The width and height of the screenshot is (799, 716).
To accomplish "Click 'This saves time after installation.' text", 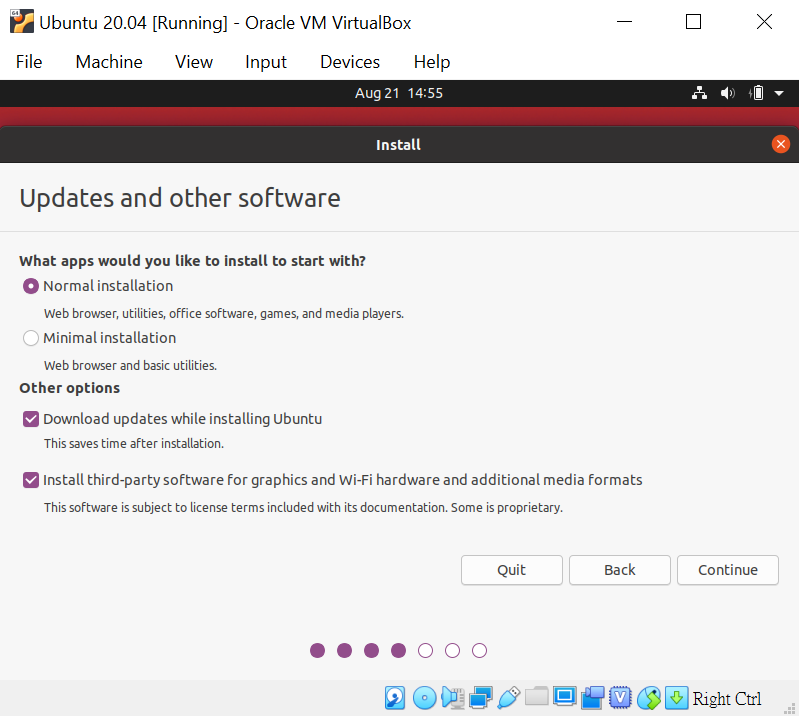I will [134, 443].
